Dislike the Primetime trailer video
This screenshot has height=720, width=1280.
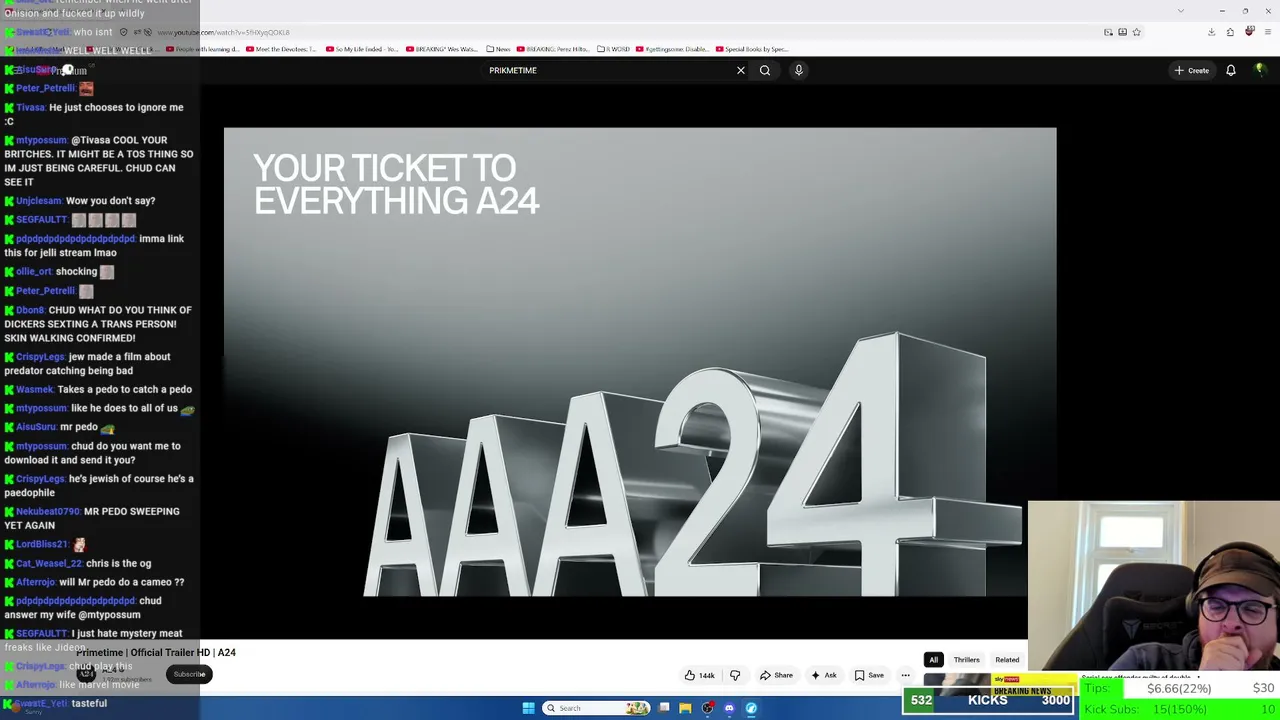735,675
